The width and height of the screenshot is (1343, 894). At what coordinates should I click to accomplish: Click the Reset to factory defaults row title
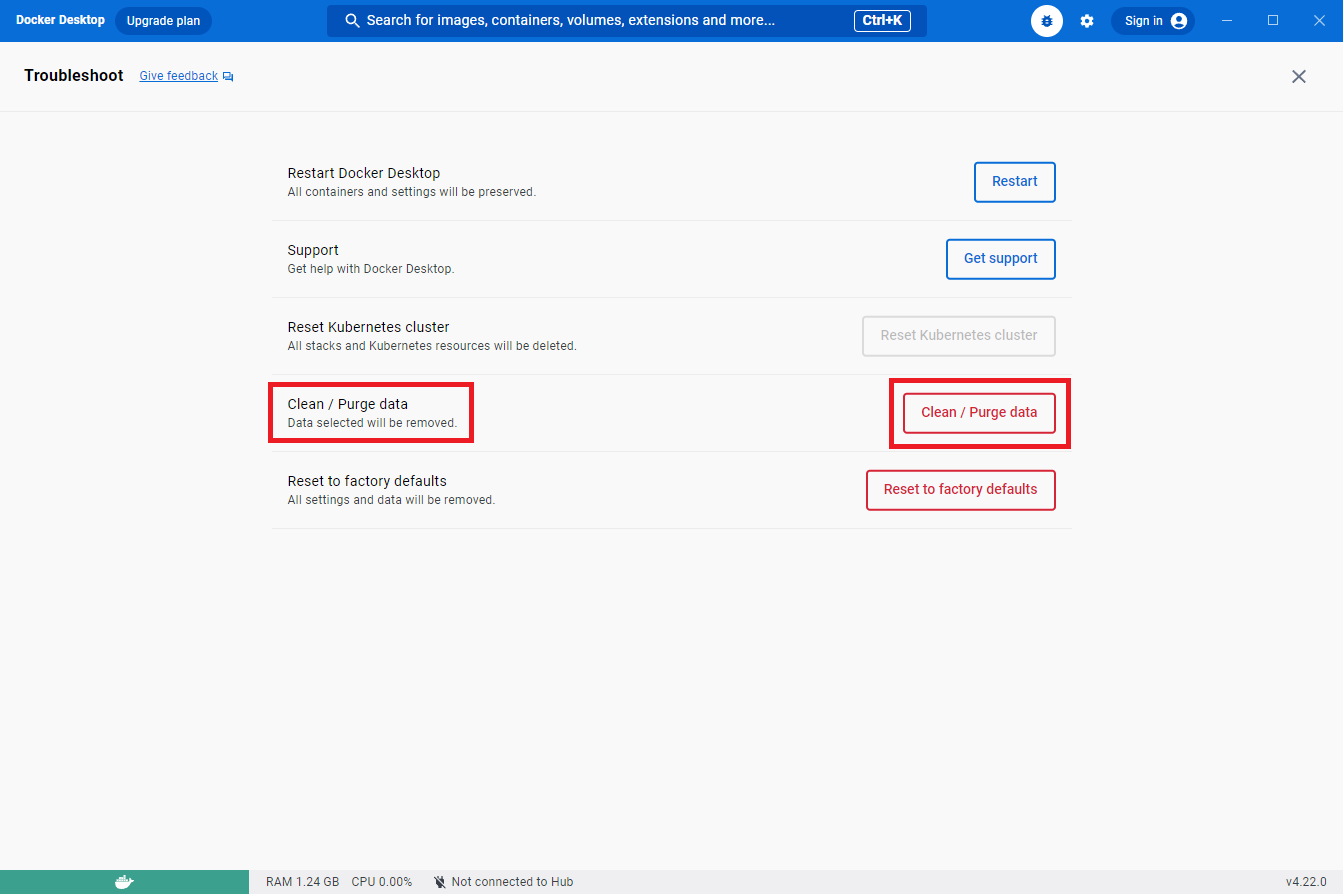pyautogui.click(x=367, y=481)
